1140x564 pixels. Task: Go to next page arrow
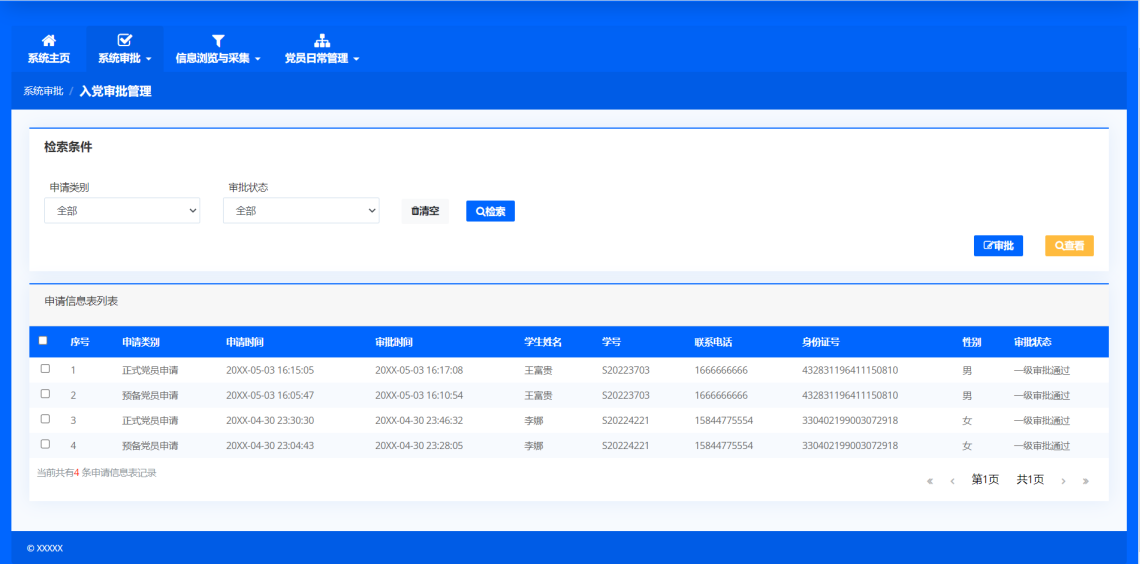pyautogui.click(x=1063, y=480)
